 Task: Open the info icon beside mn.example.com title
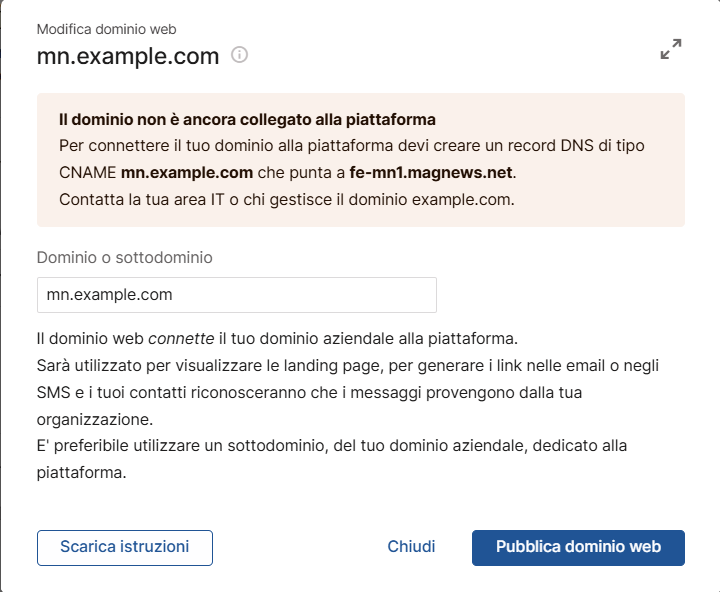coord(239,55)
